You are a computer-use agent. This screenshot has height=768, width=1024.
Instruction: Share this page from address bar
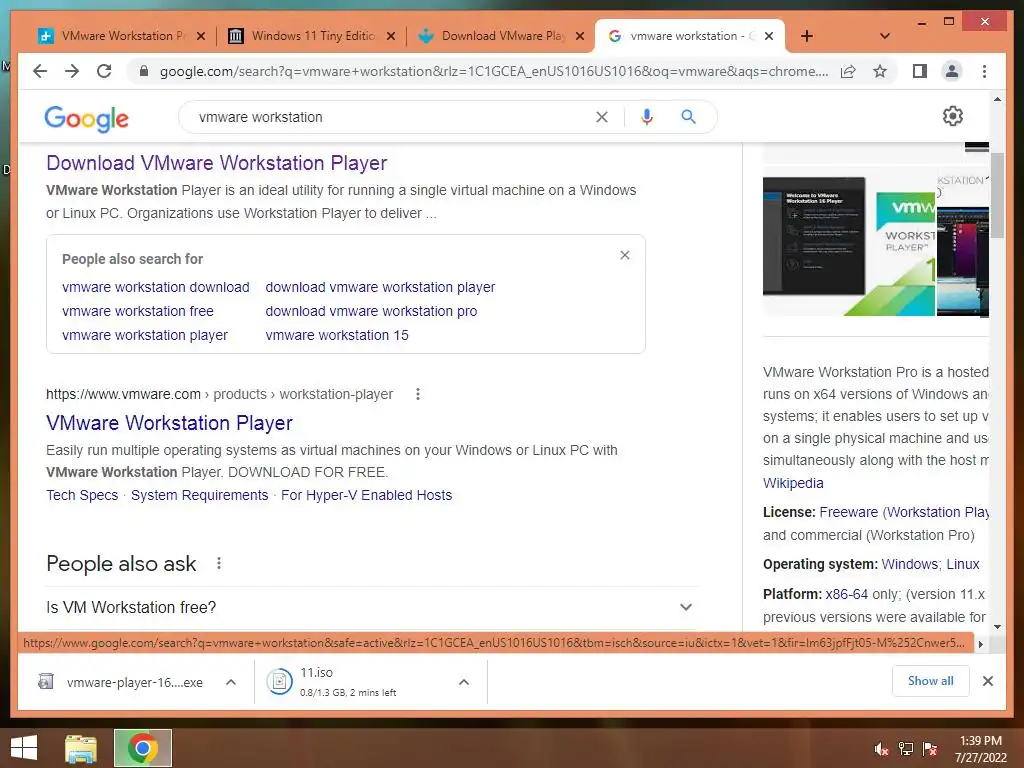[x=848, y=71]
